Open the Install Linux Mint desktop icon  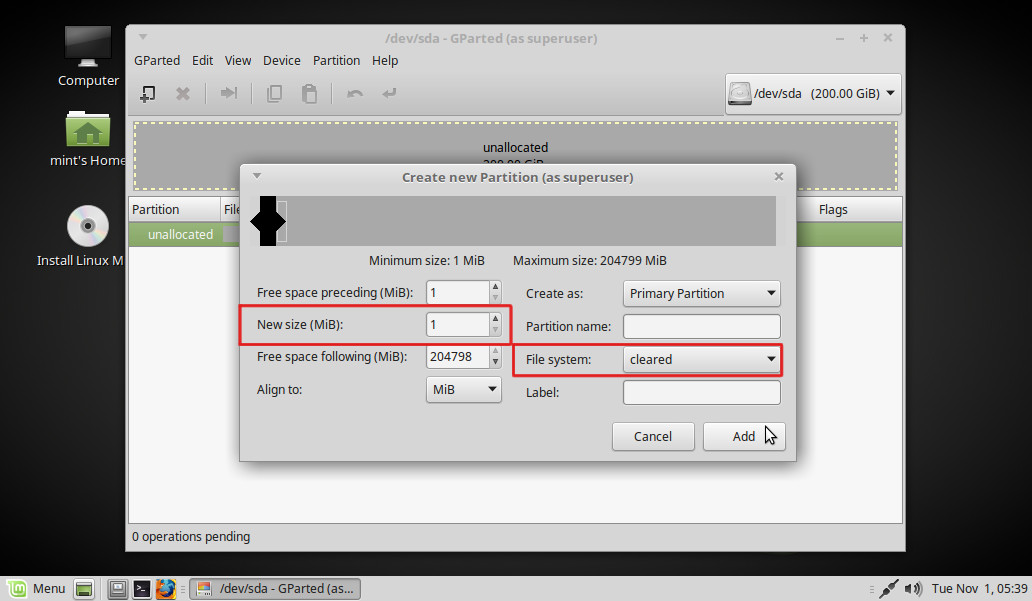(x=87, y=226)
